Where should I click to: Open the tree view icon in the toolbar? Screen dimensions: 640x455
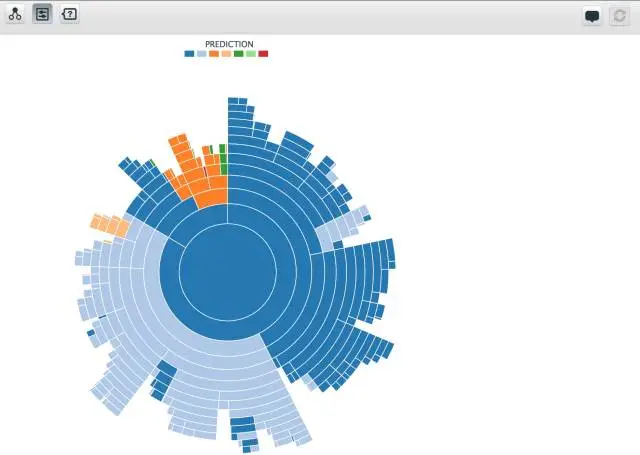(16, 14)
